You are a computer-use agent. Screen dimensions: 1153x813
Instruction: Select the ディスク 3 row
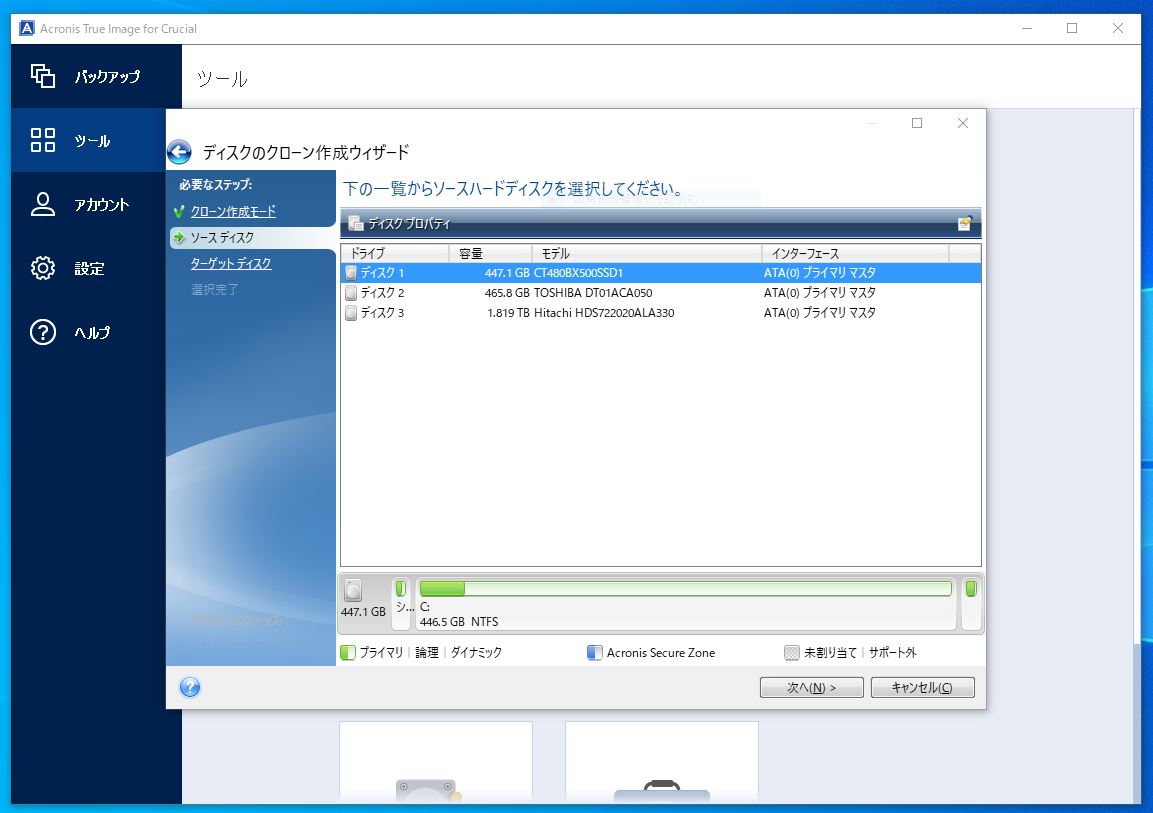click(x=660, y=312)
